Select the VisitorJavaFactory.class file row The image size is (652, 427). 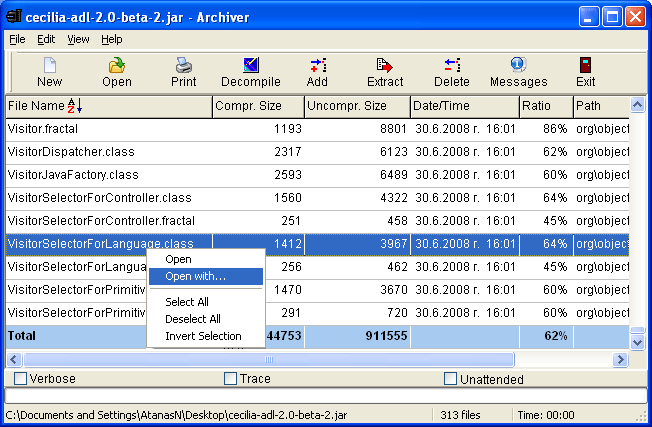pyautogui.click(x=317, y=175)
